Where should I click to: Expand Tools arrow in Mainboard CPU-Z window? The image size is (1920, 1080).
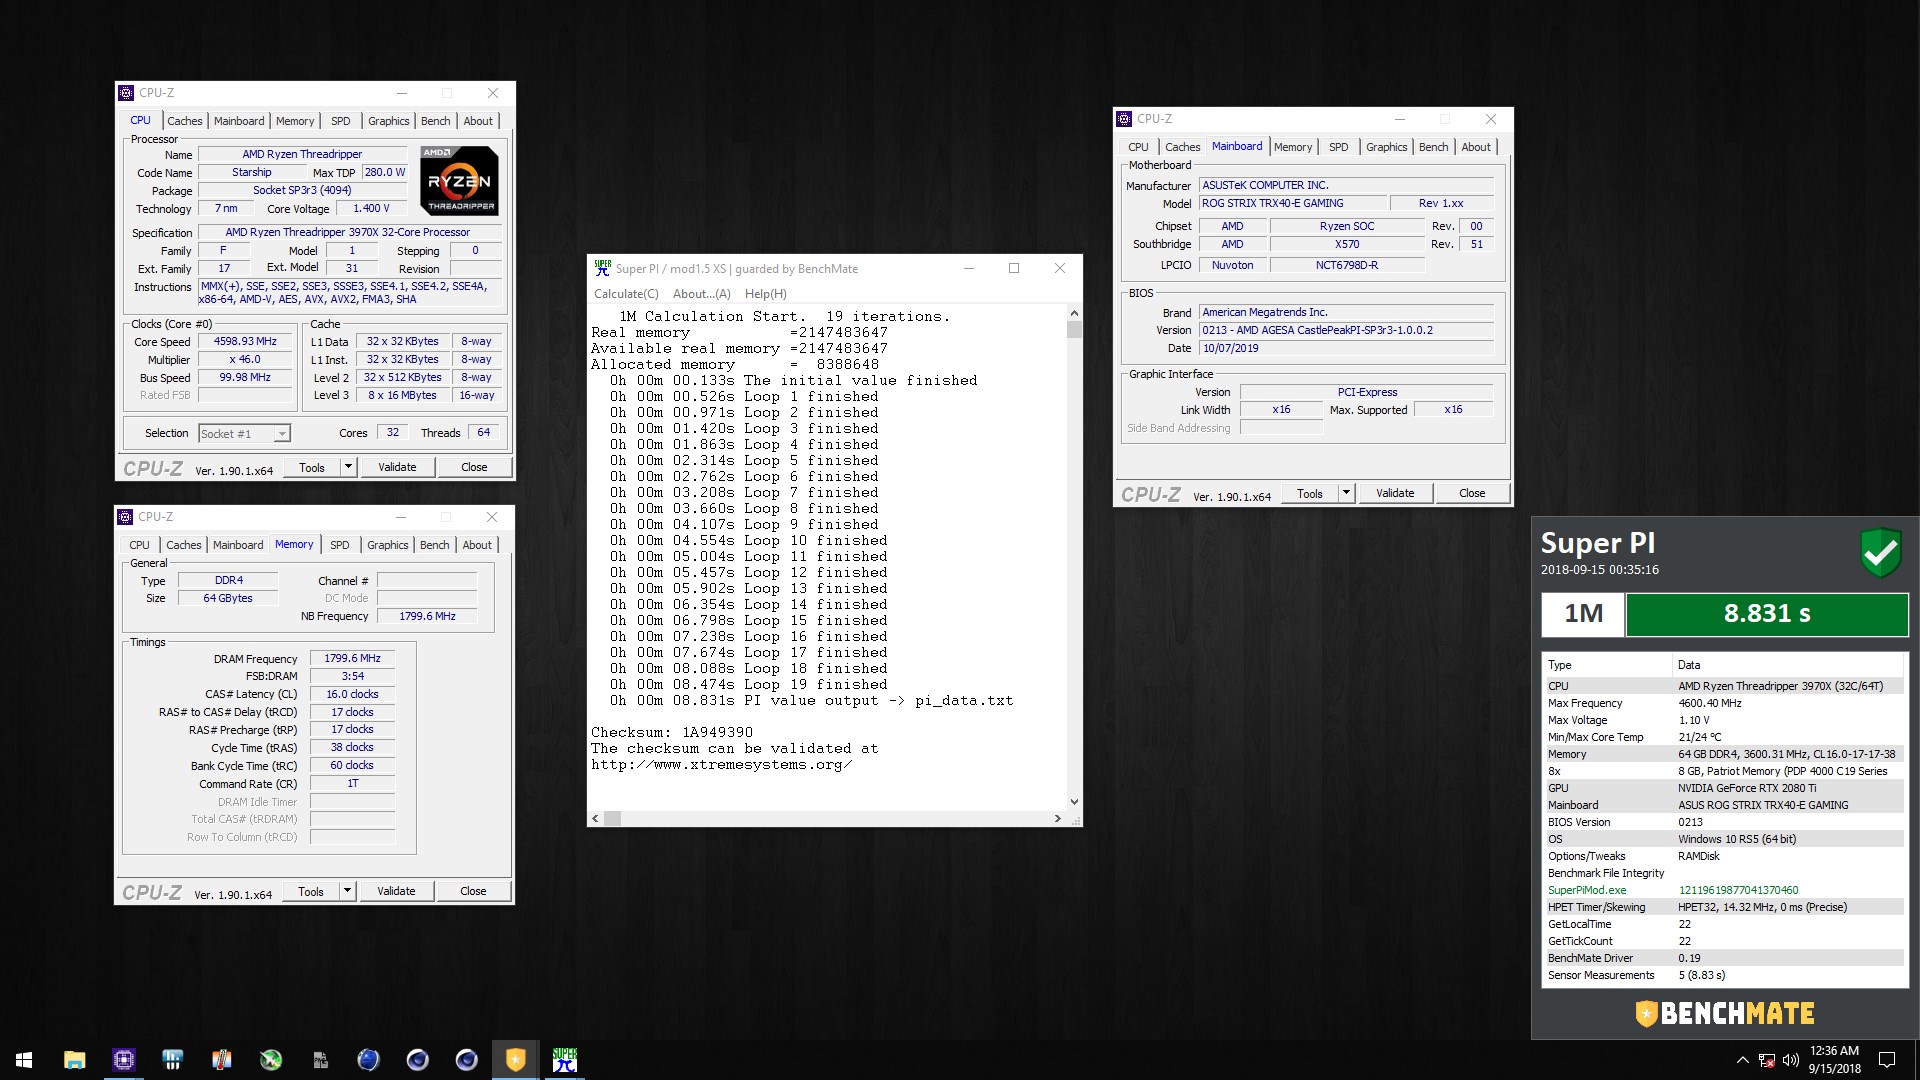[1346, 493]
